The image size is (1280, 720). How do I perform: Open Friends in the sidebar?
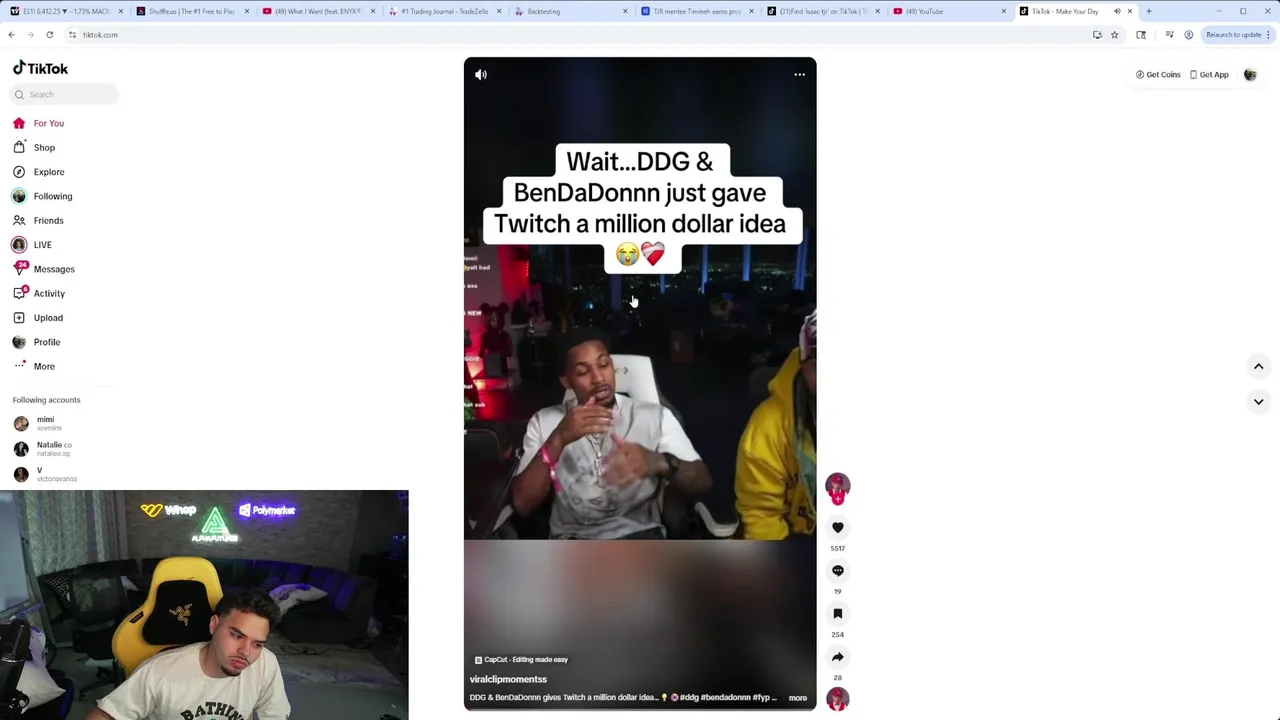pyautogui.click(x=38, y=220)
